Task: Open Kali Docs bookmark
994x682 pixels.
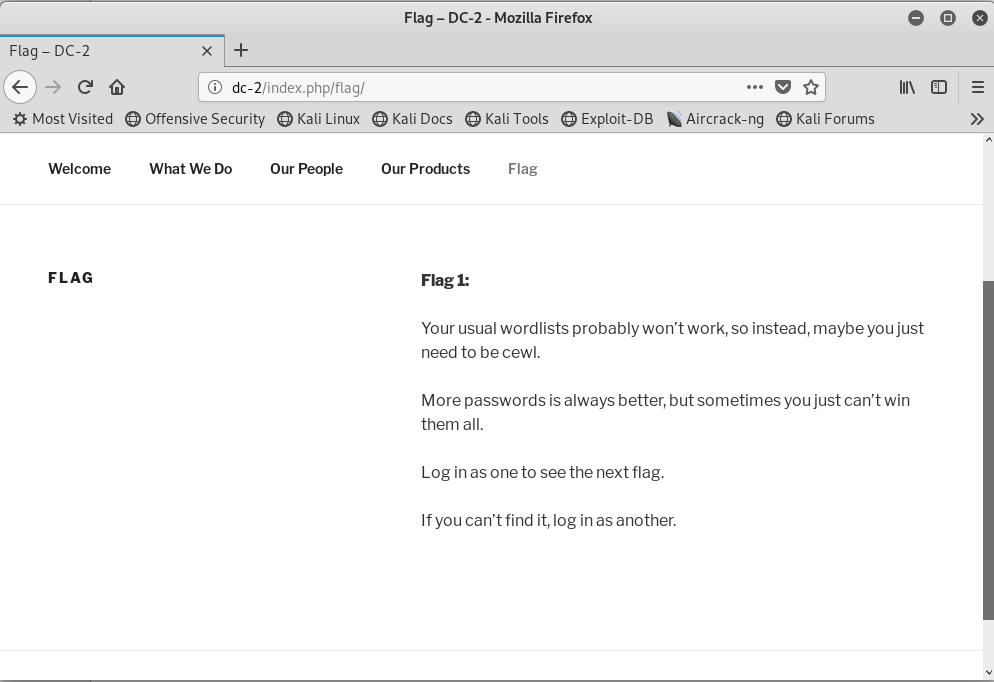Action: click(x=413, y=119)
